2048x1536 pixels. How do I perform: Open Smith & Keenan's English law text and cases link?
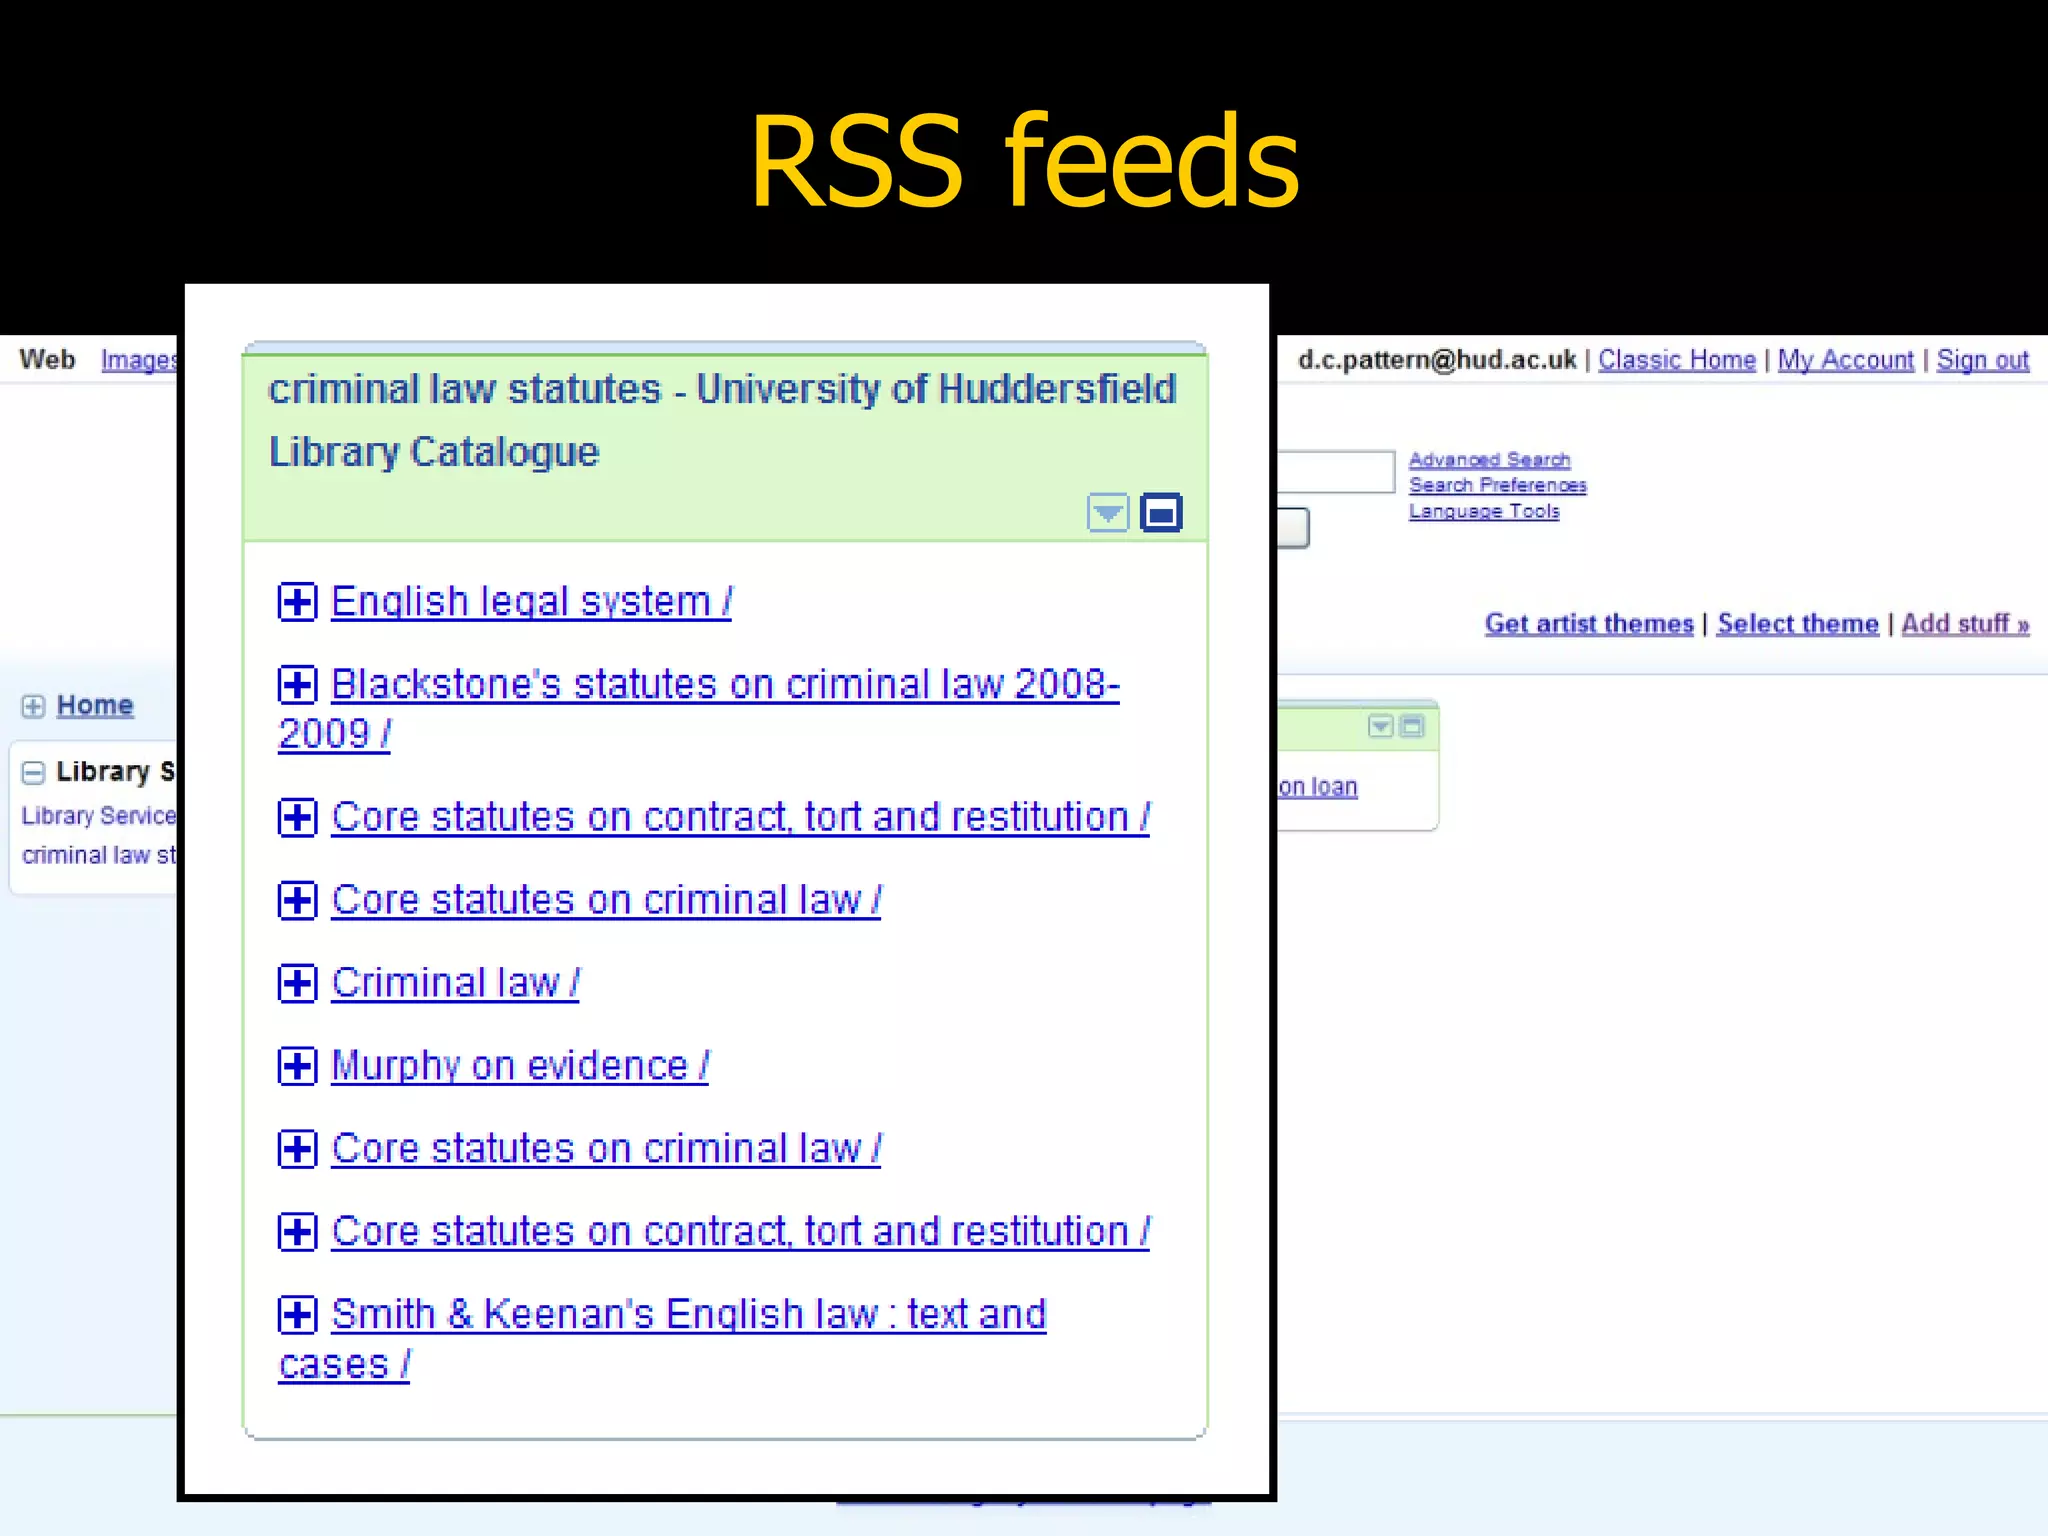[x=662, y=1339]
